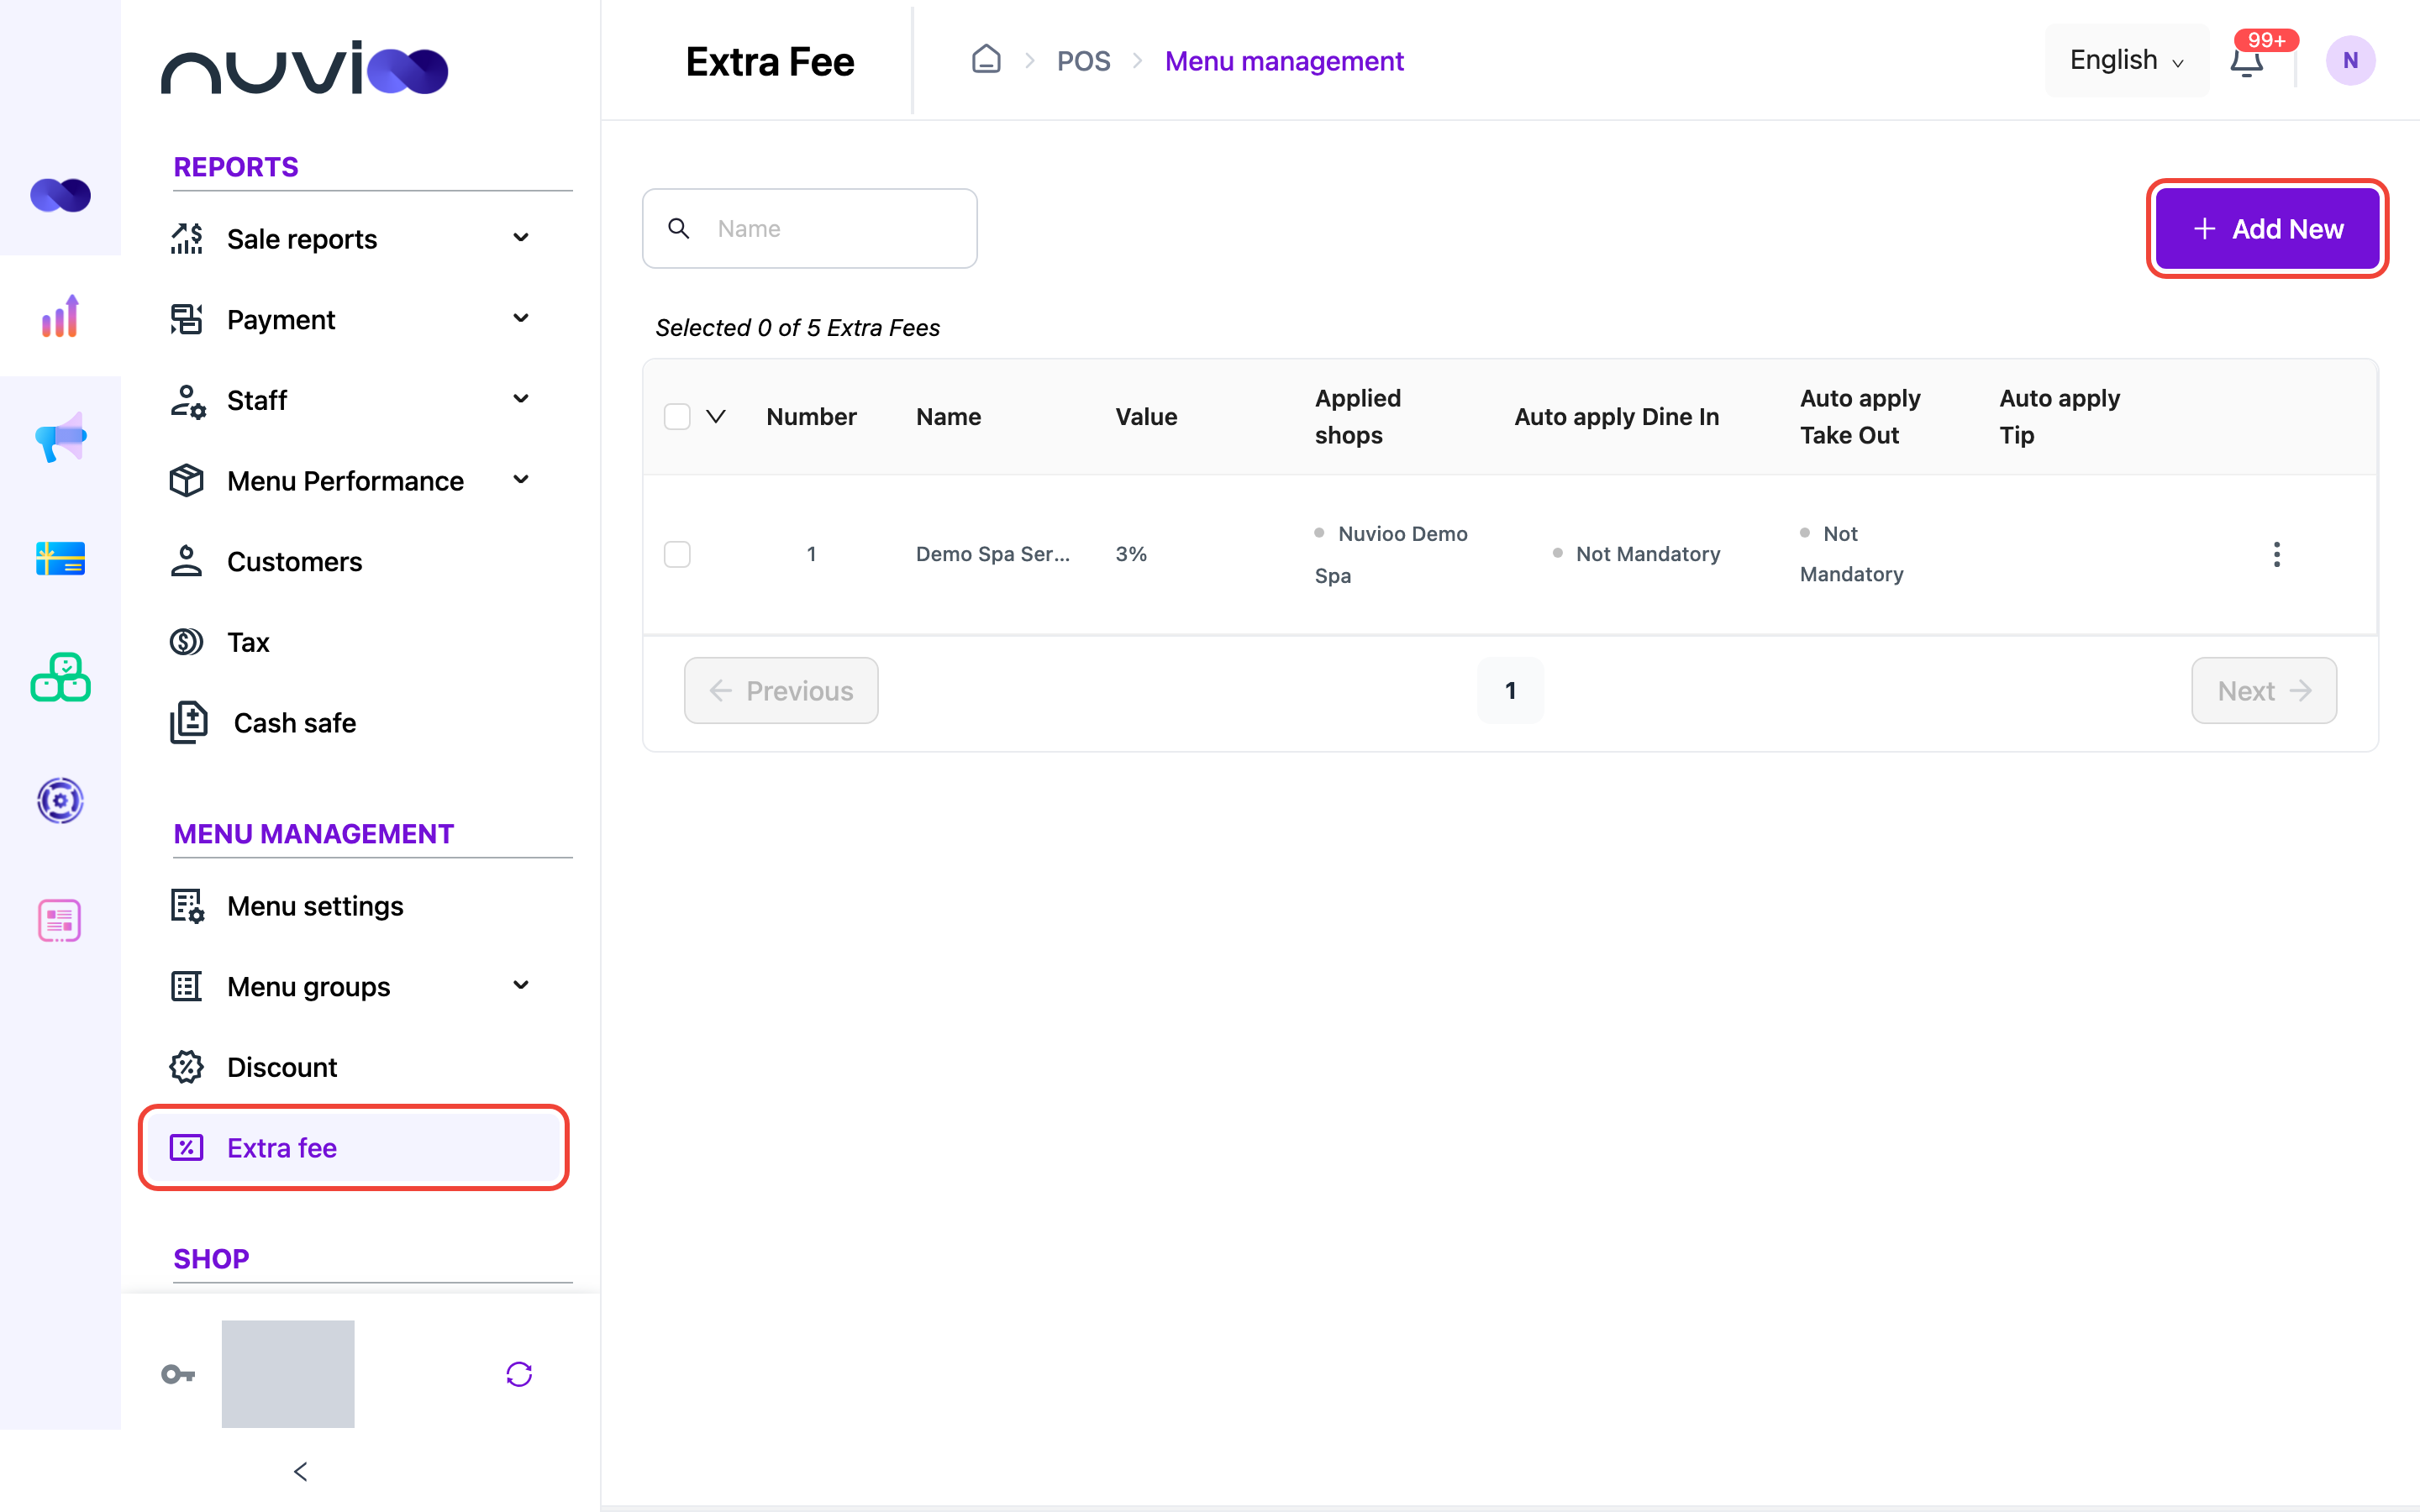
Task: Focus the Name search input field
Action: coord(810,228)
